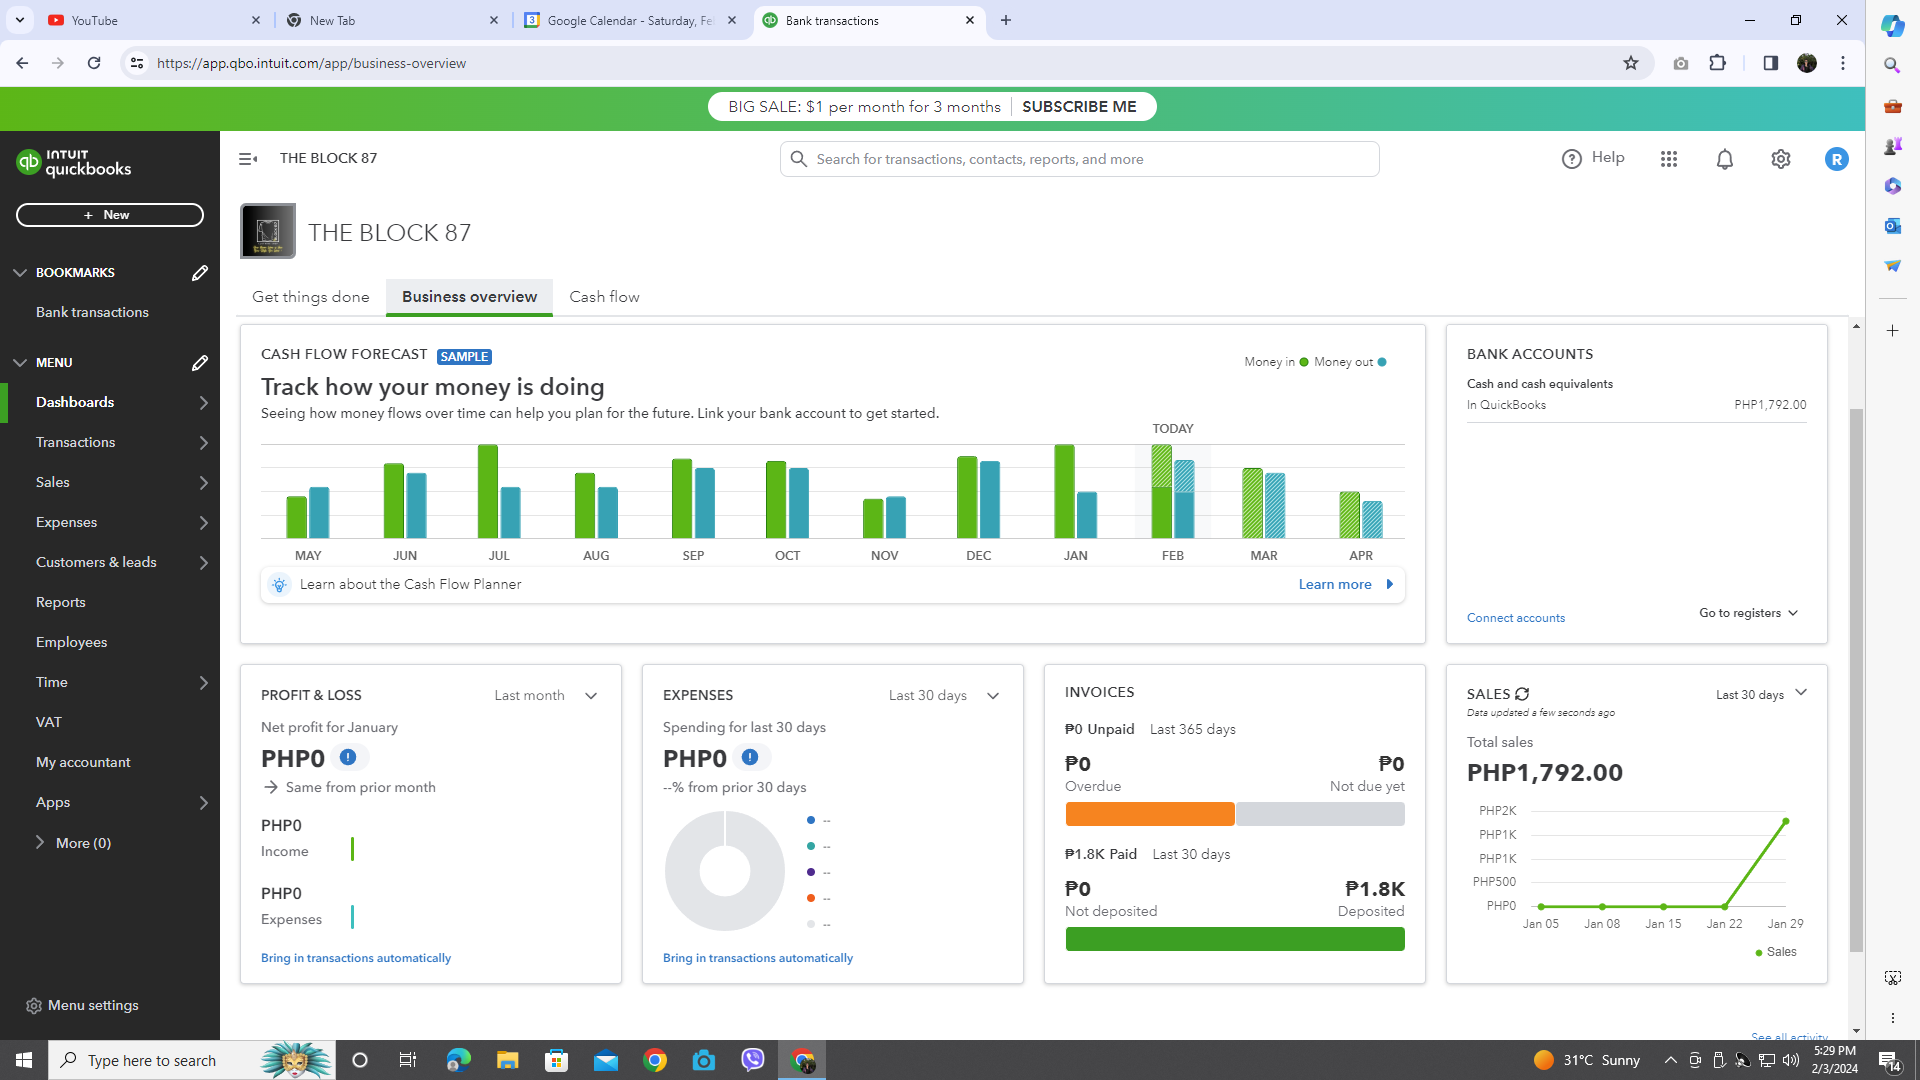Collapse the MENU section

pos(20,363)
